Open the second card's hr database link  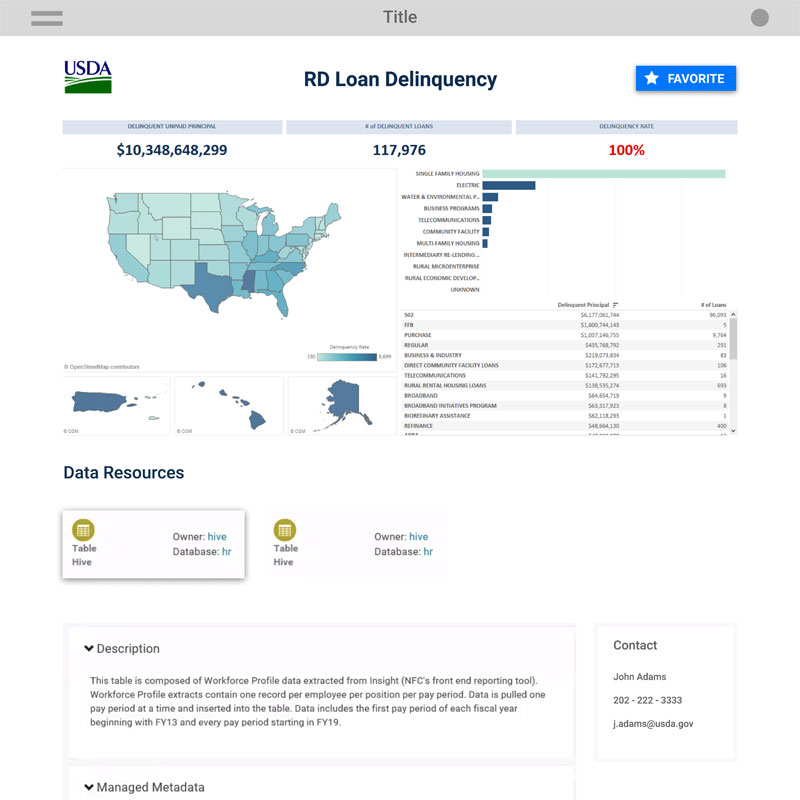coord(428,551)
